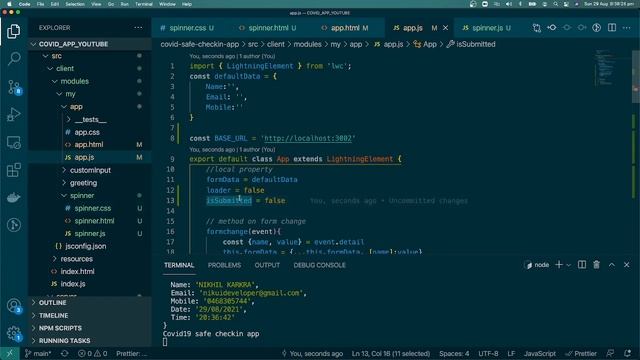Split the terminal panel
Viewport: 640px width, 360px height.
point(582,265)
